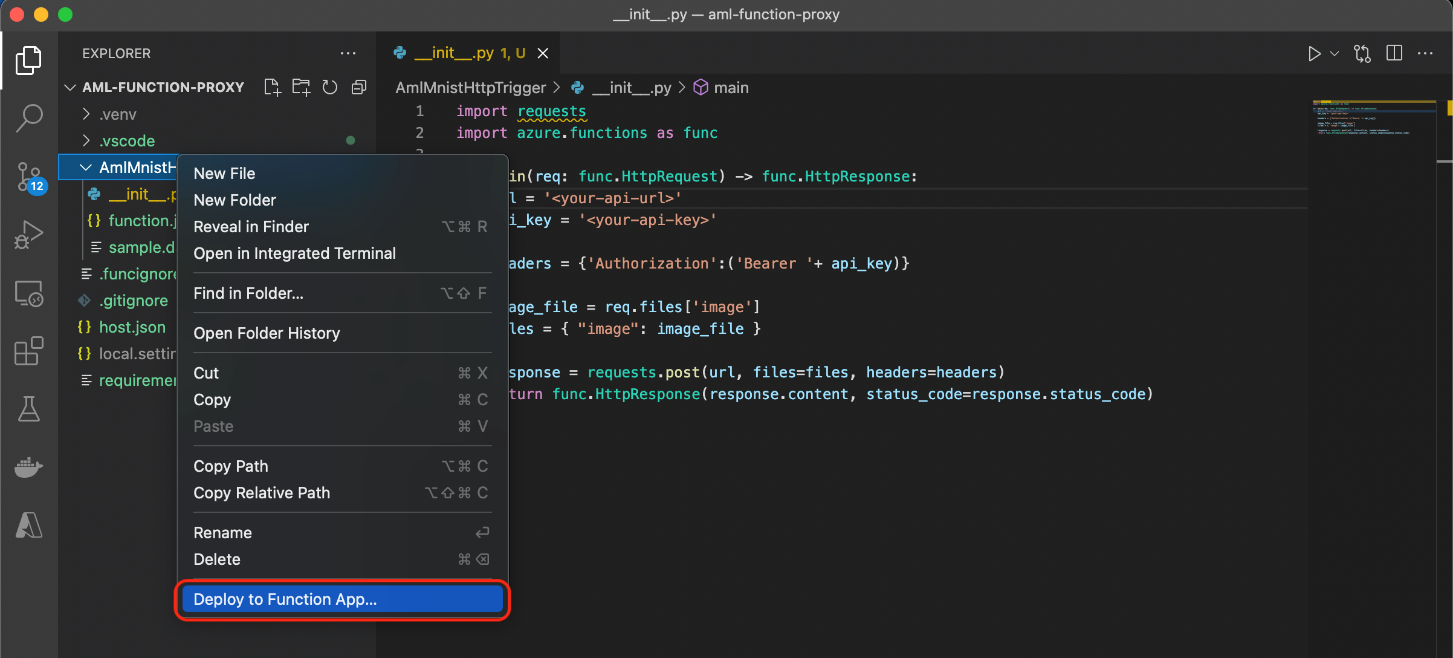
Task: Open the compare changes icon in editor toolbar
Action: [x=1362, y=54]
